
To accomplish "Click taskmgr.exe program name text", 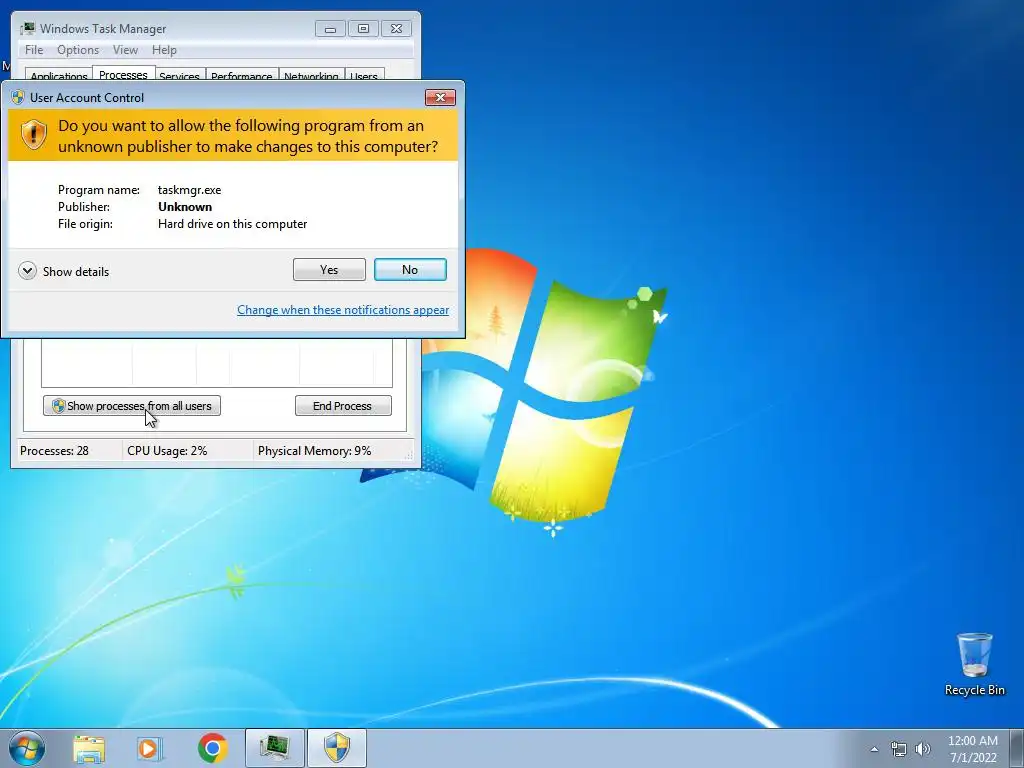I will (x=189, y=190).
